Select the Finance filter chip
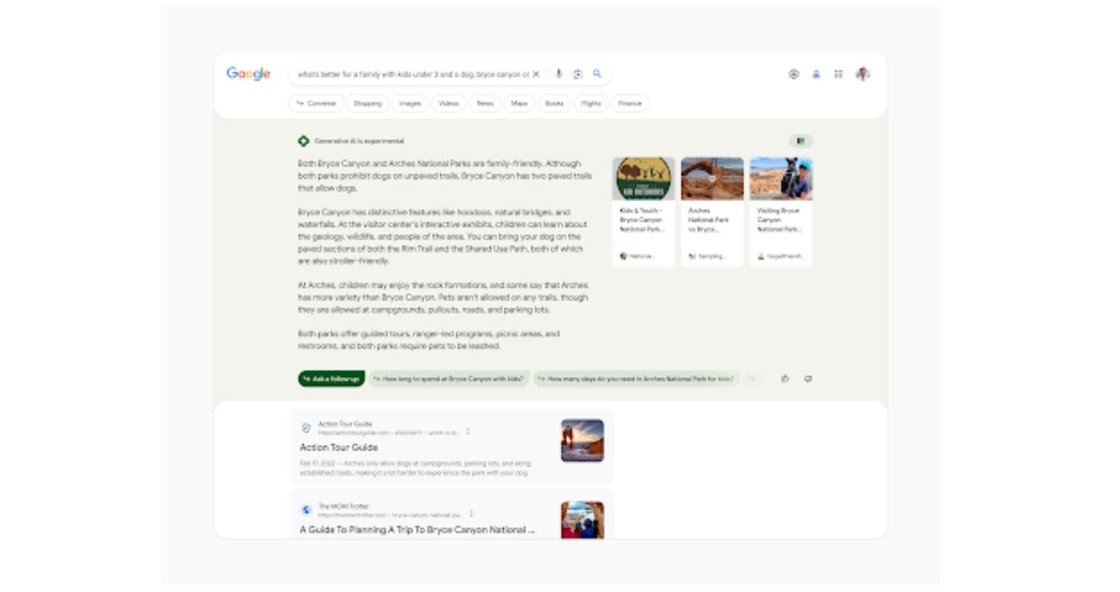This screenshot has width=1120, height=592. tap(630, 103)
